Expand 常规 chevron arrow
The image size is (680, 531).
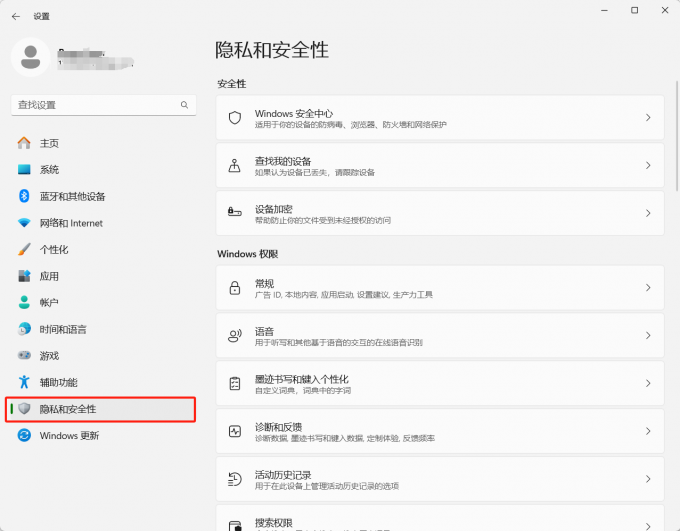[x=648, y=288]
